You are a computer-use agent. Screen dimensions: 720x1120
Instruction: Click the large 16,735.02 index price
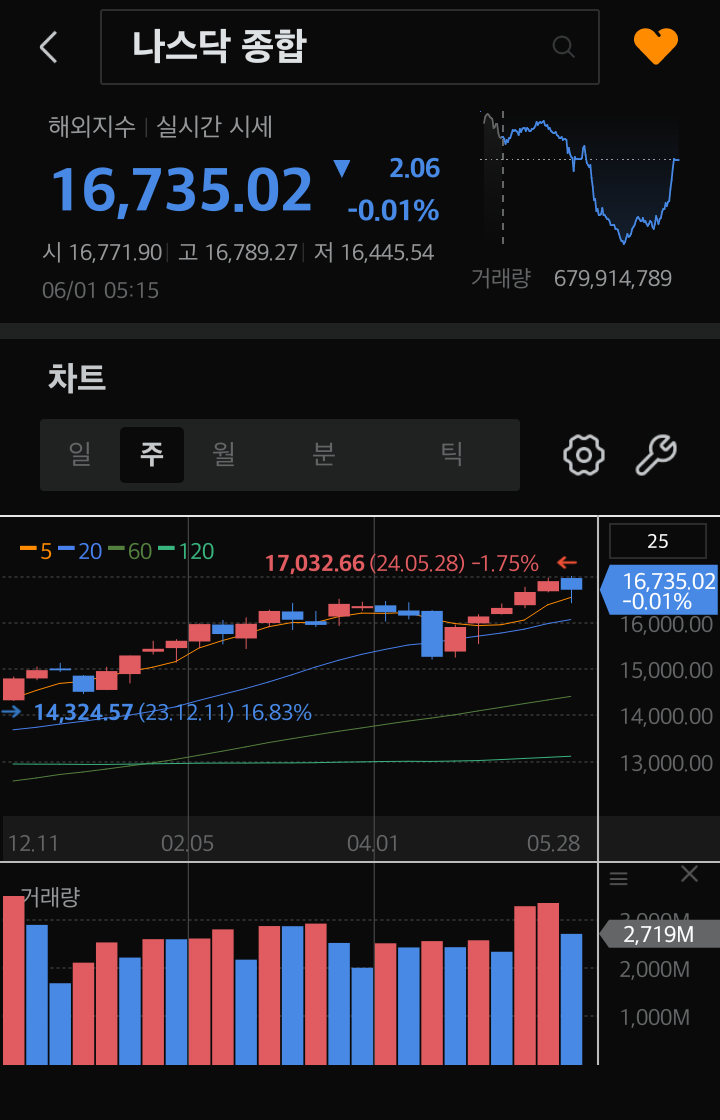click(x=181, y=190)
